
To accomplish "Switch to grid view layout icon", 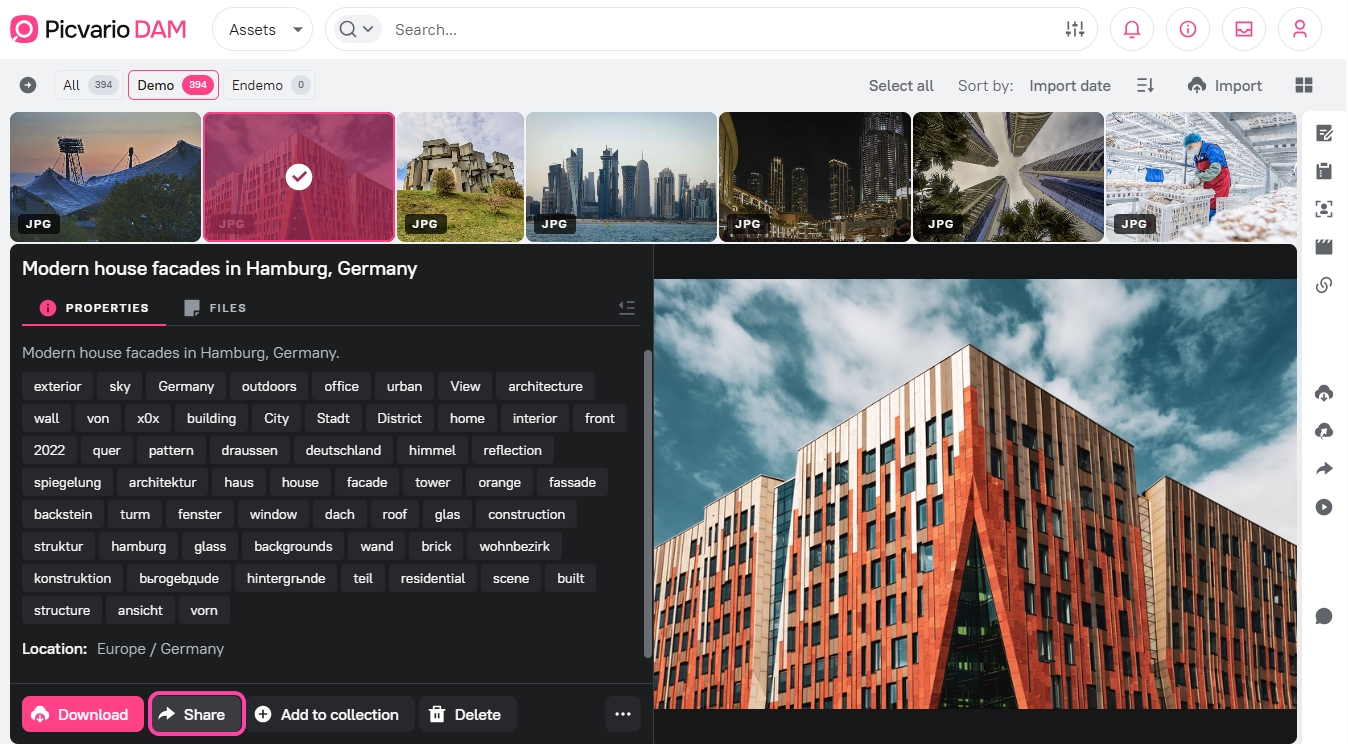I will click(1304, 86).
